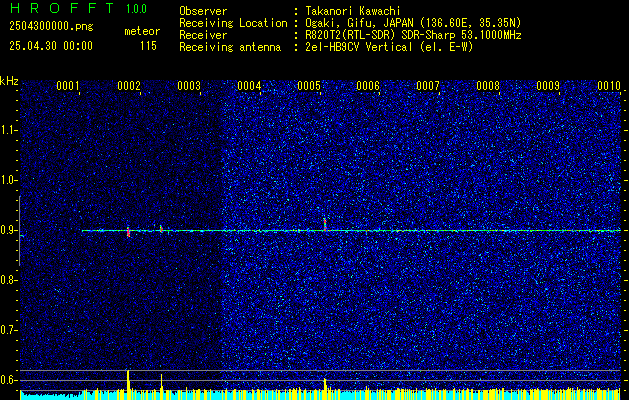Click the Receiving antenna label
The height and width of the screenshot is (400, 629).
tap(230, 47)
